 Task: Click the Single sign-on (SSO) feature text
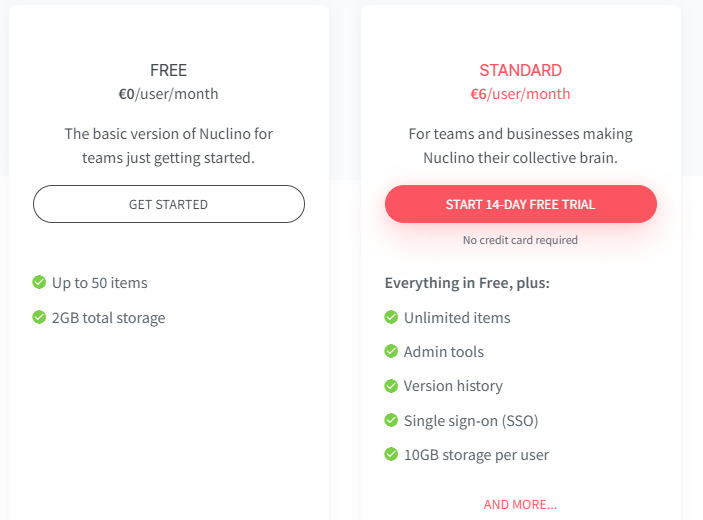click(x=471, y=421)
